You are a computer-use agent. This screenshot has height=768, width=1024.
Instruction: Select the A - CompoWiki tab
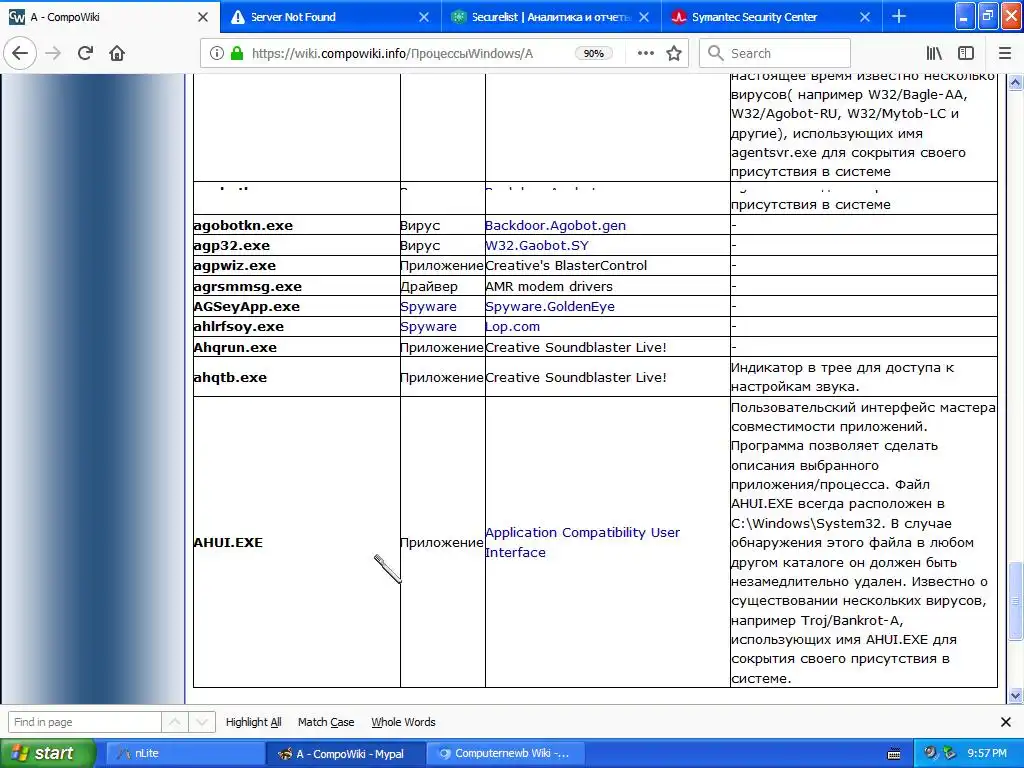coord(110,17)
